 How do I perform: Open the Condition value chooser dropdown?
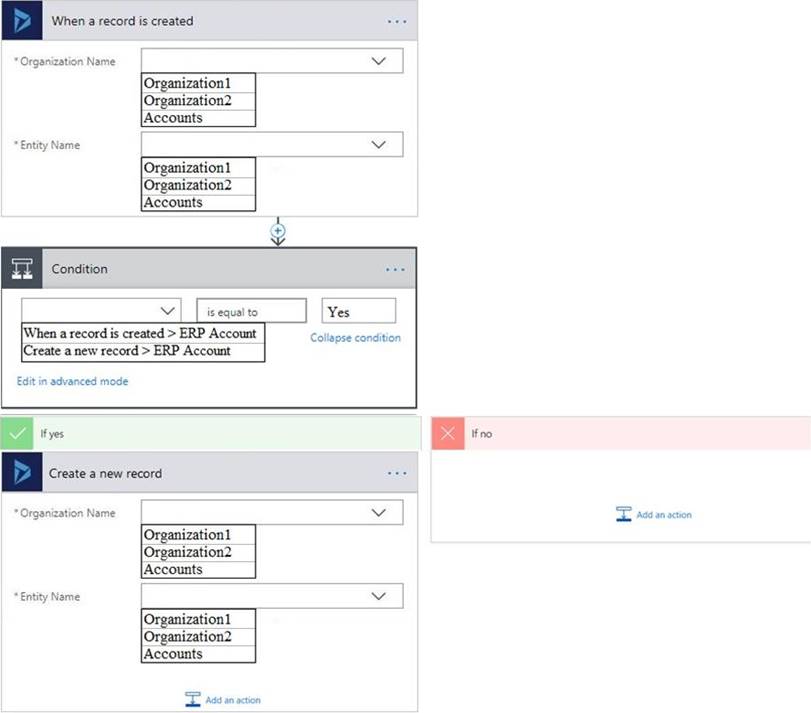[167, 311]
